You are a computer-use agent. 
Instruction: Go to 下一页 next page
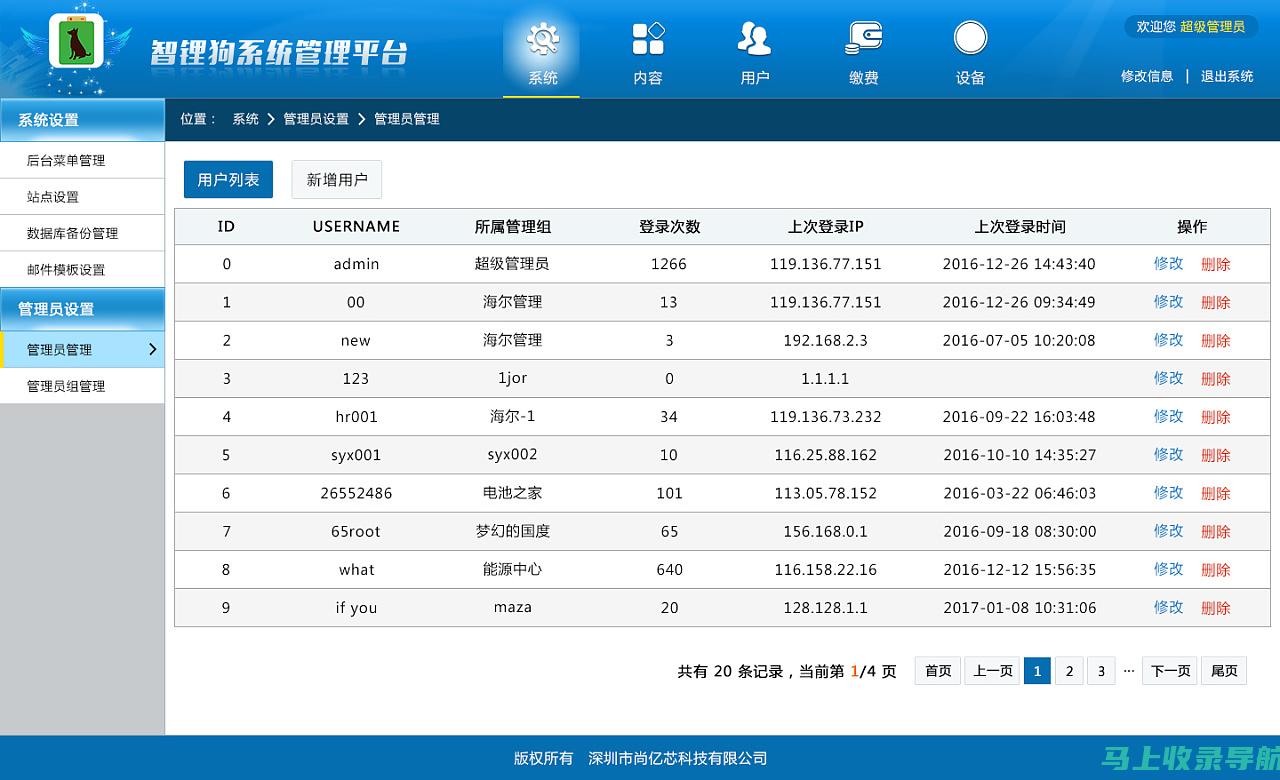[1171, 671]
